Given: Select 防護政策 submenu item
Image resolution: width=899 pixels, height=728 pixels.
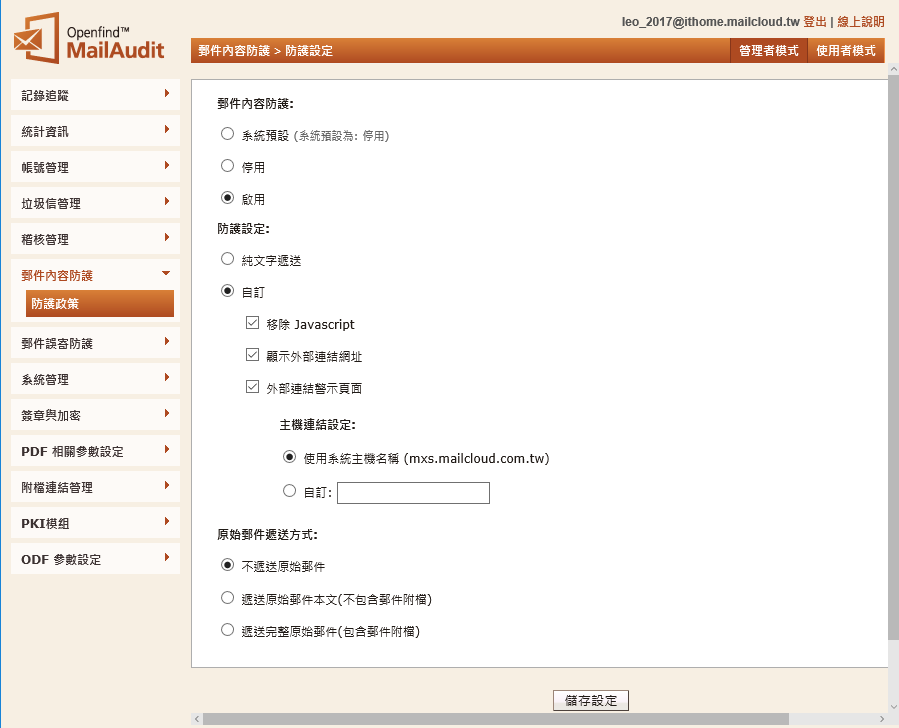Looking at the screenshot, I should [99, 304].
